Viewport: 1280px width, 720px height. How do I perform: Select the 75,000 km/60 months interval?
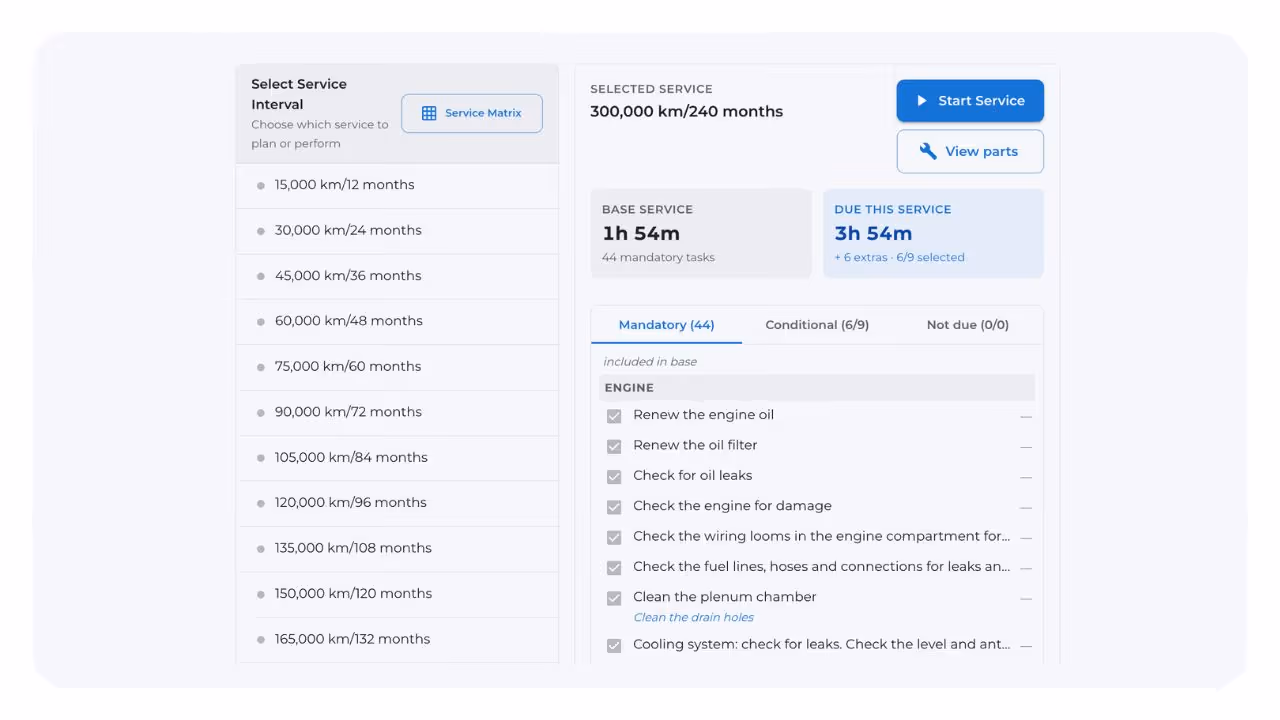(397, 367)
